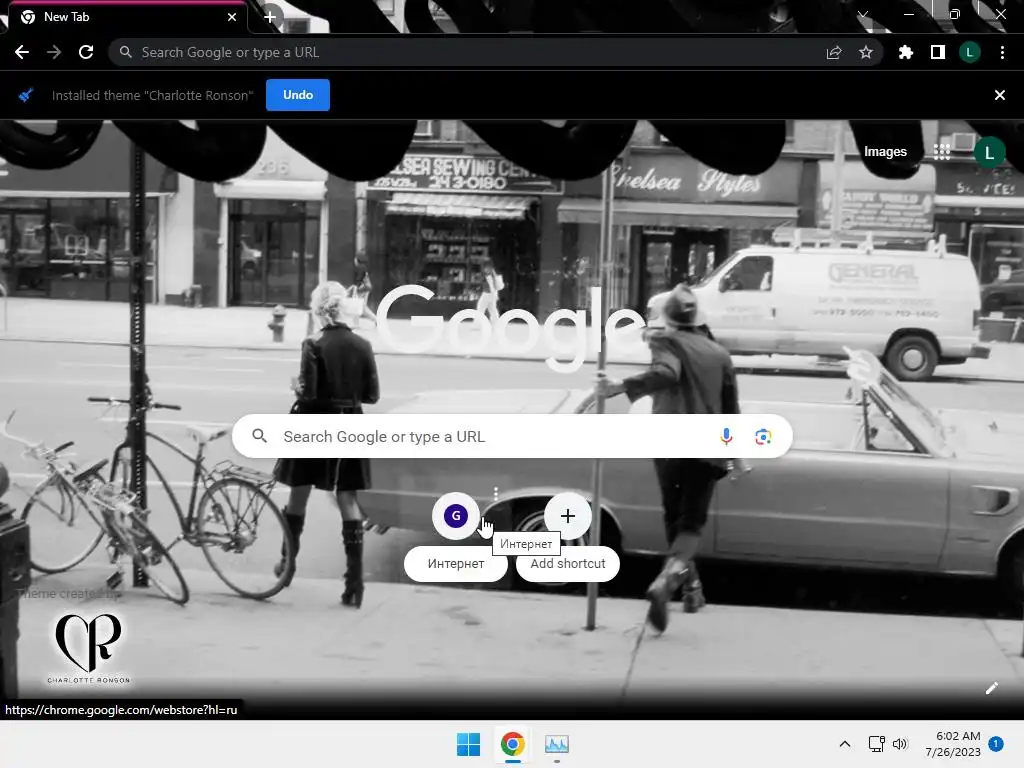Share this page icon in address bar
The width and height of the screenshot is (1024, 768).
[834, 52]
